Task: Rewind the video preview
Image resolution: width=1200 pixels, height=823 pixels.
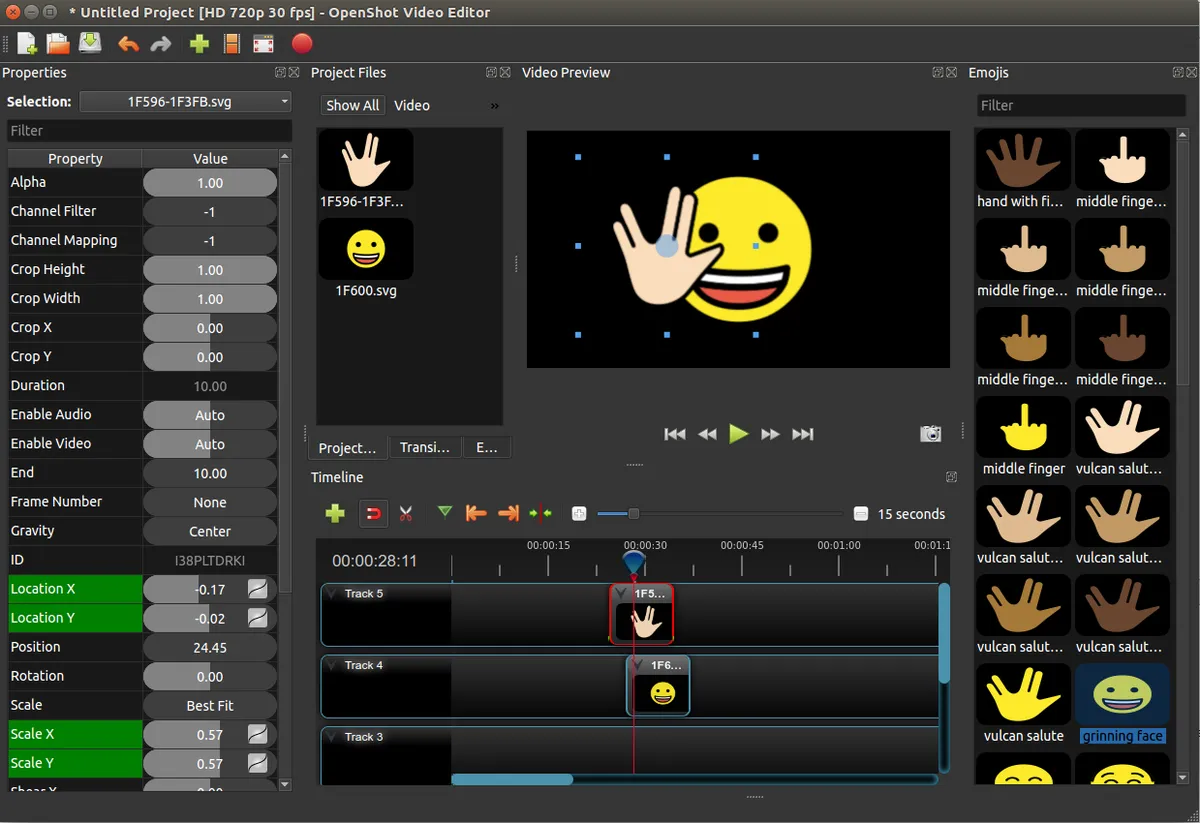Action: pyautogui.click(x=707, y=434)
